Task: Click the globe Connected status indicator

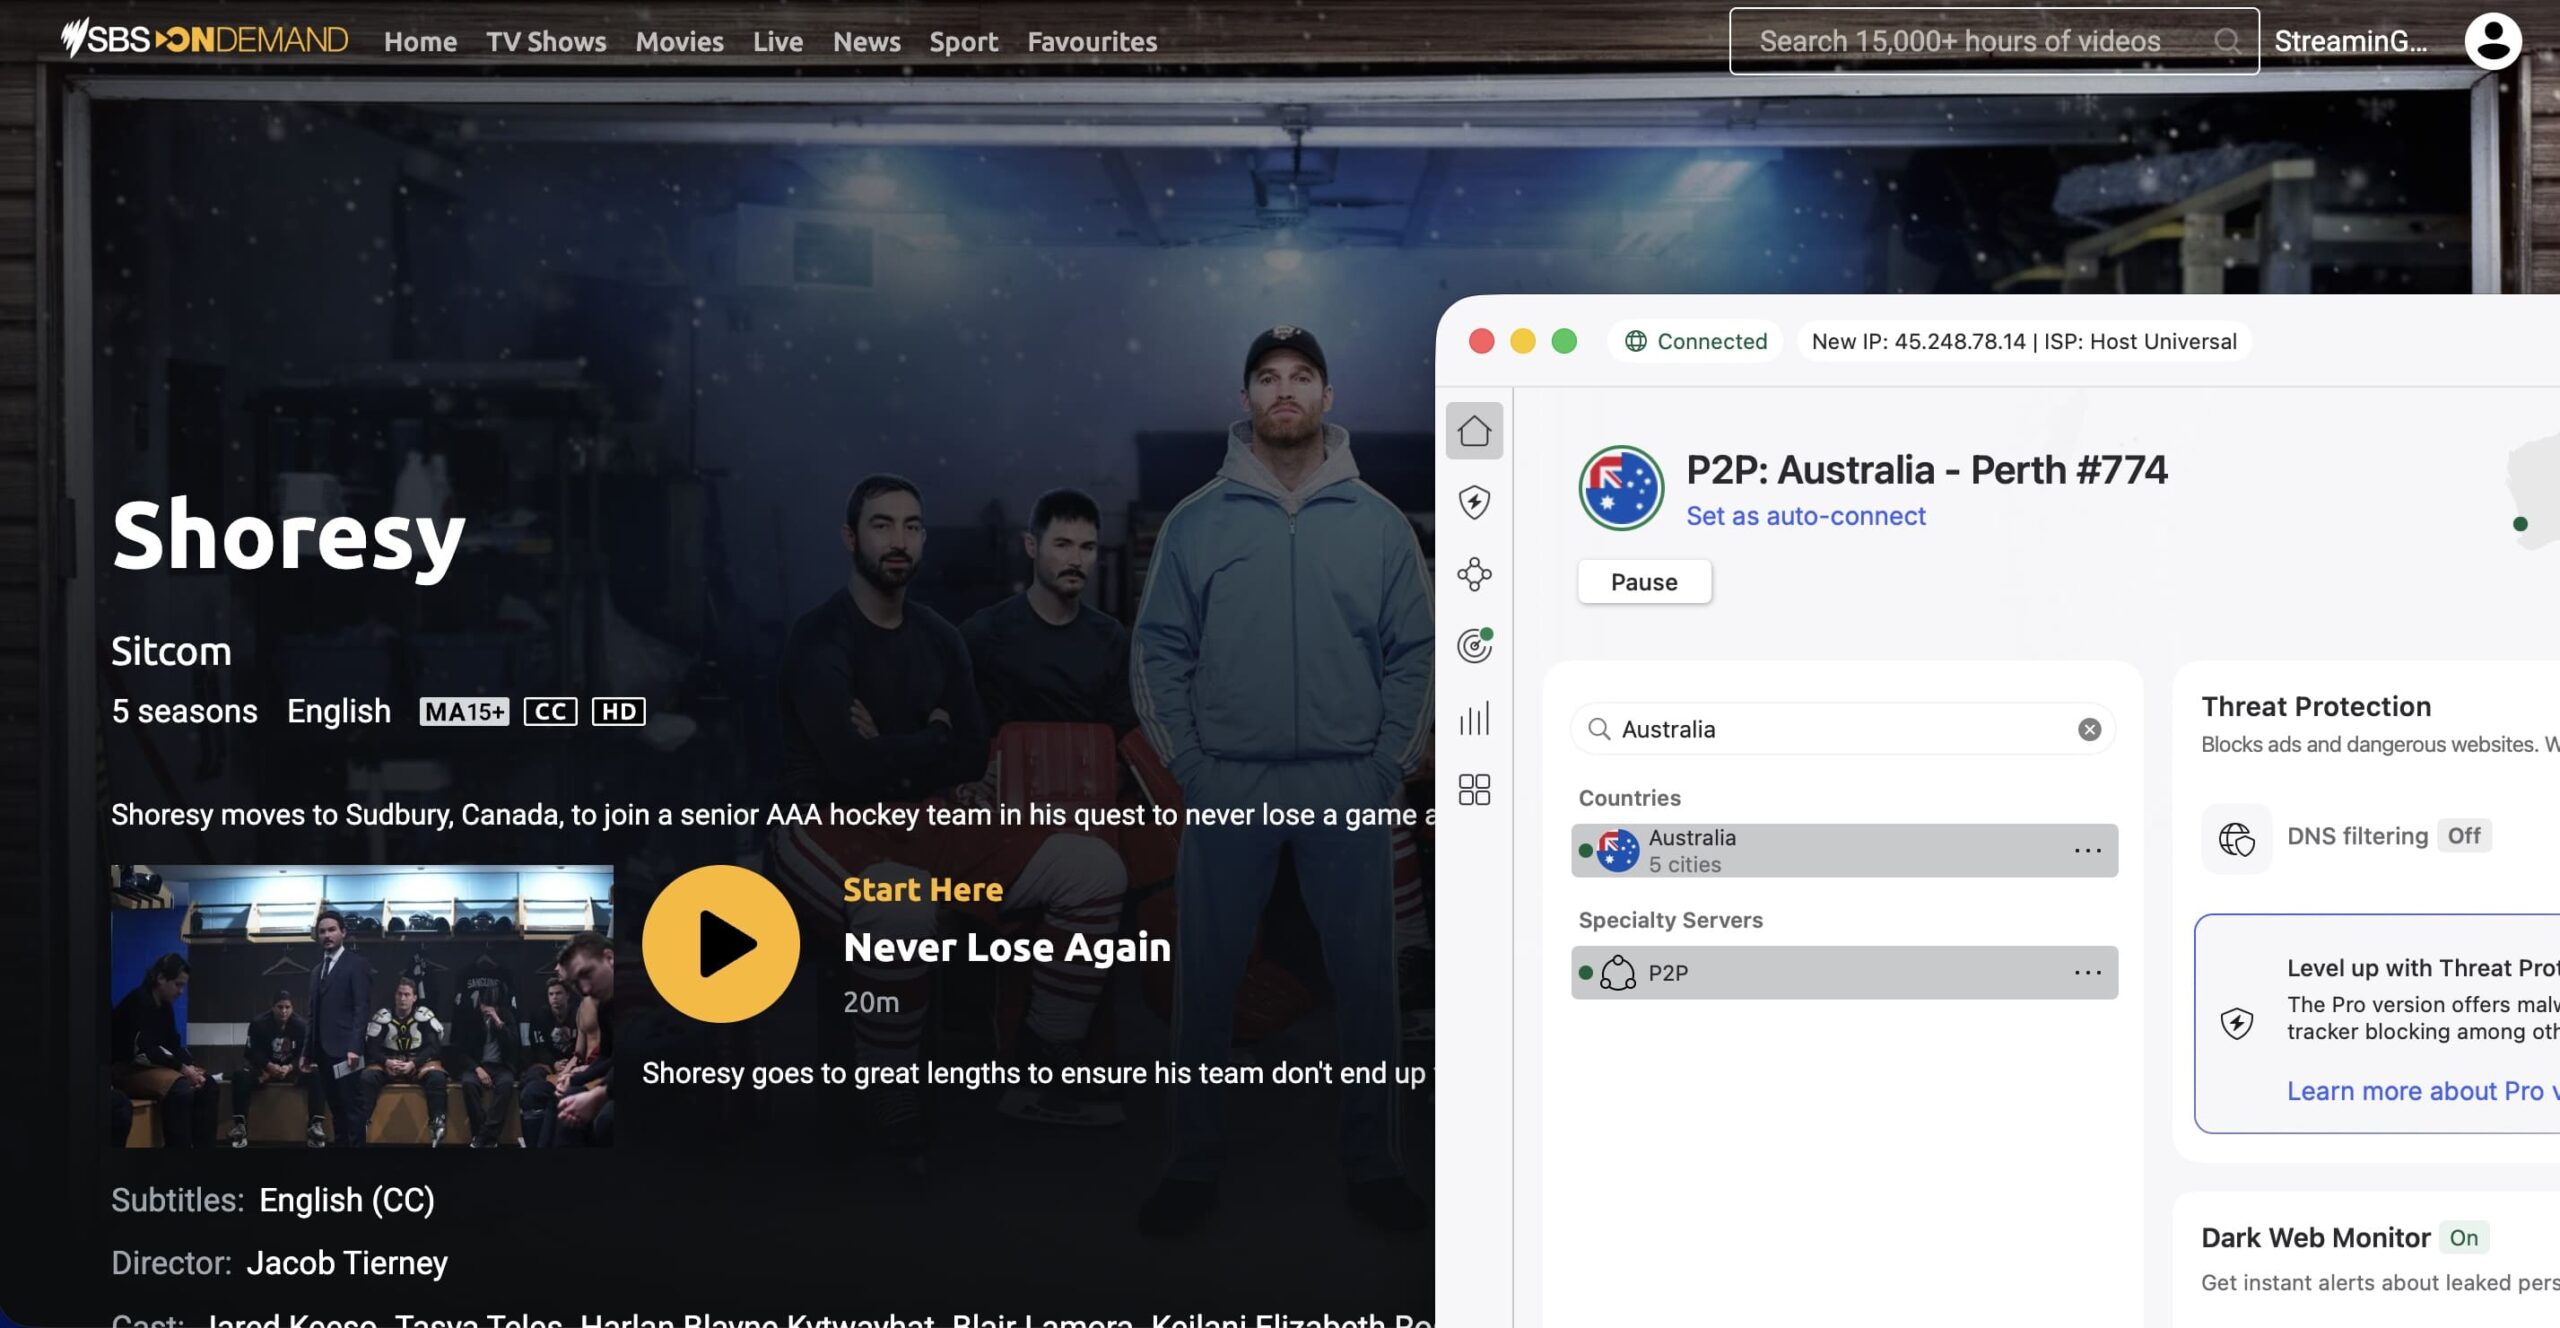Action: (x=1694, y=341)
